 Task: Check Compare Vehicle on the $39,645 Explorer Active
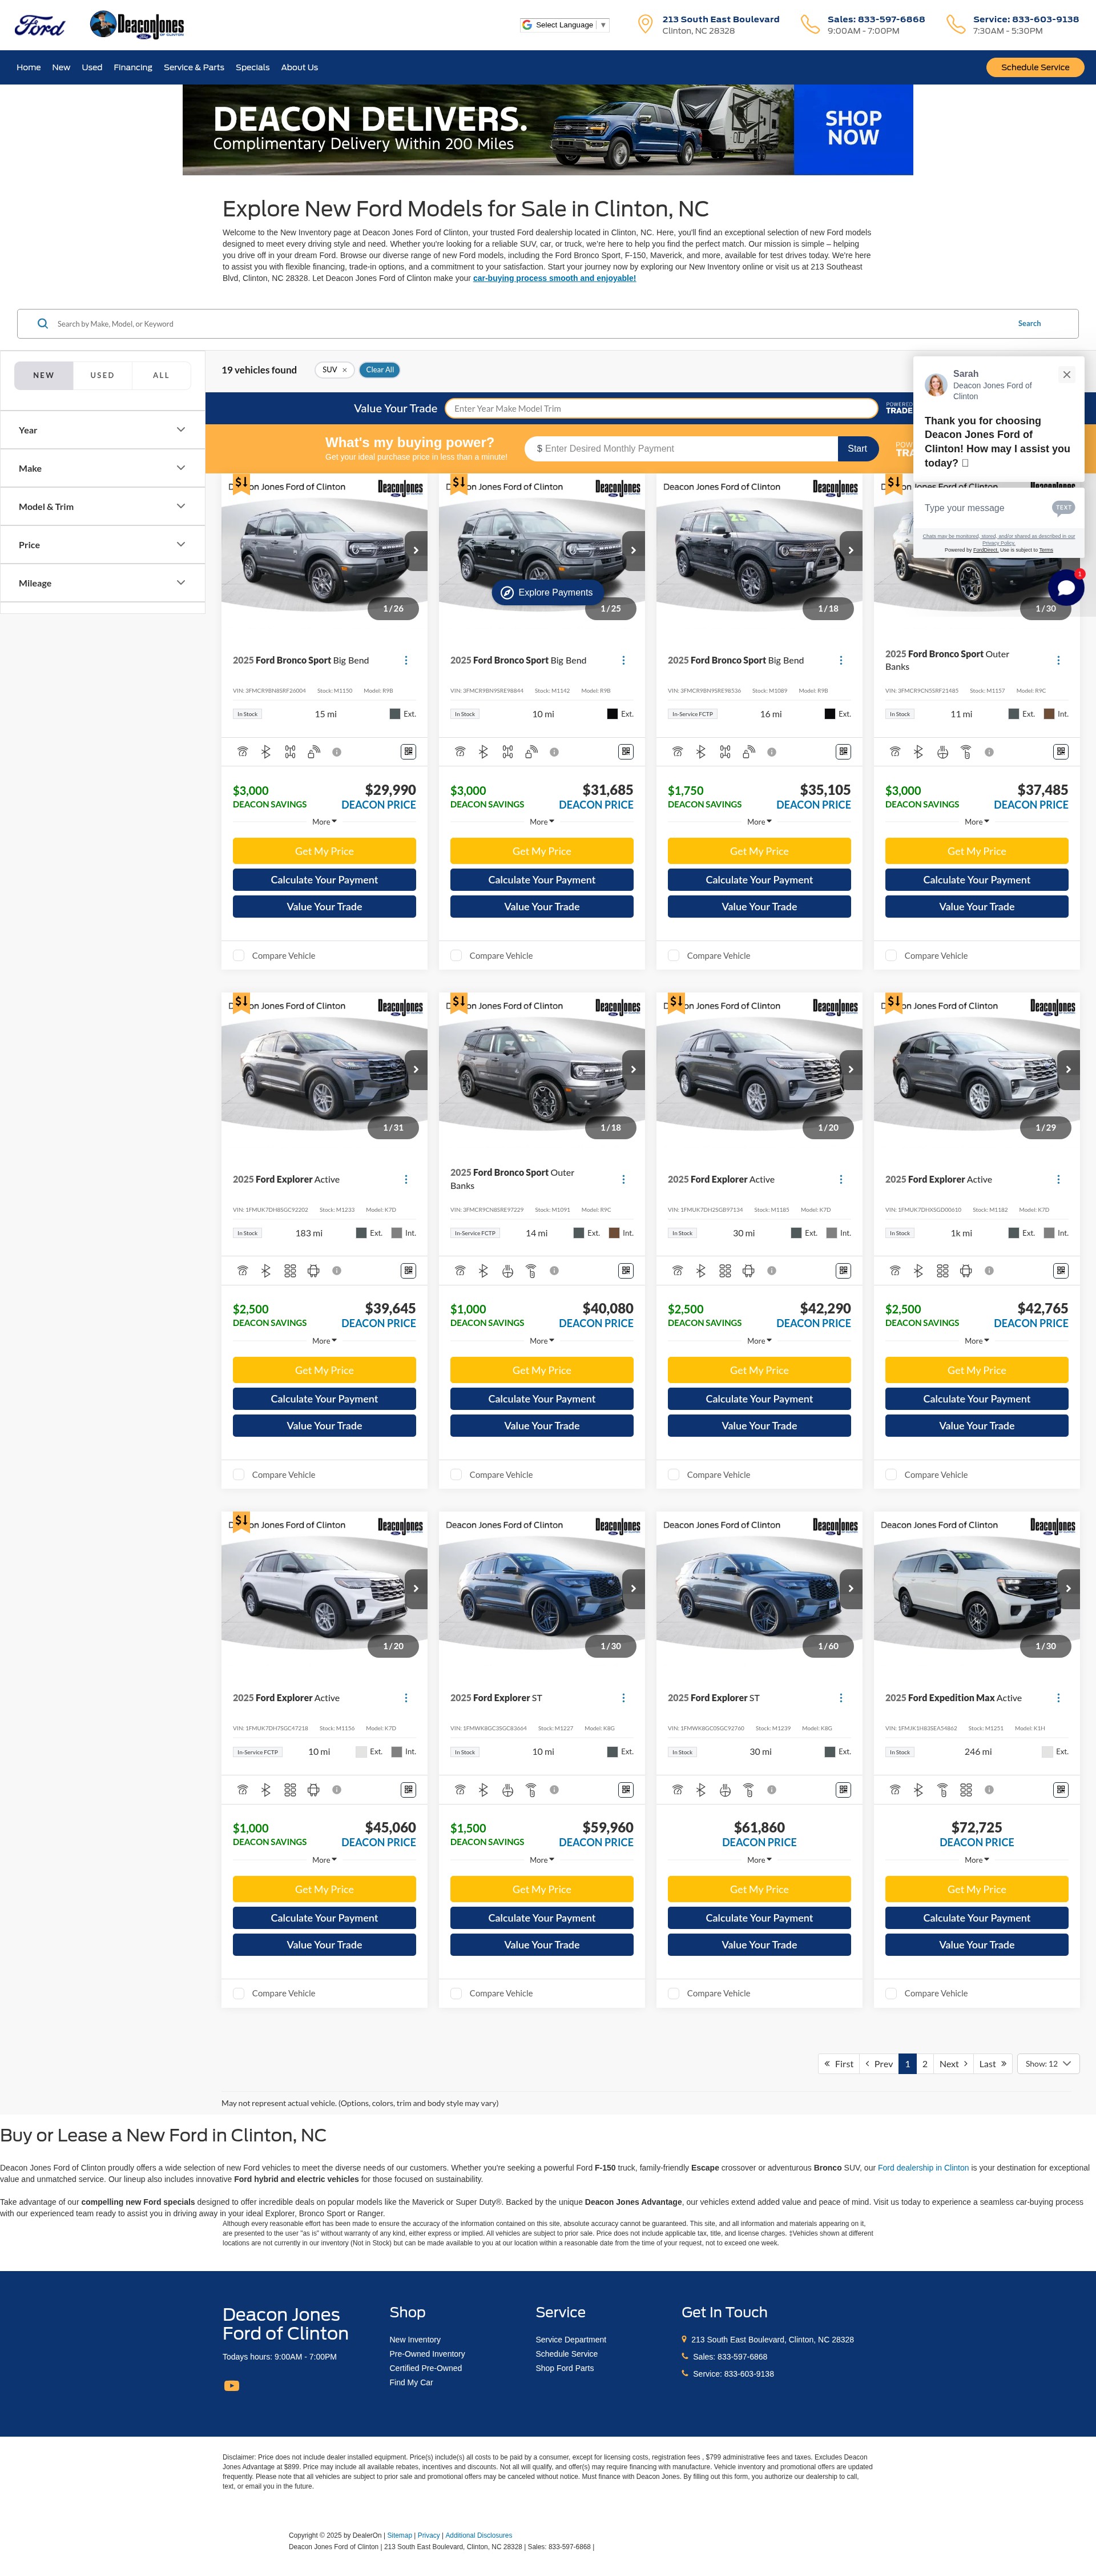[x=239, y=1475]
